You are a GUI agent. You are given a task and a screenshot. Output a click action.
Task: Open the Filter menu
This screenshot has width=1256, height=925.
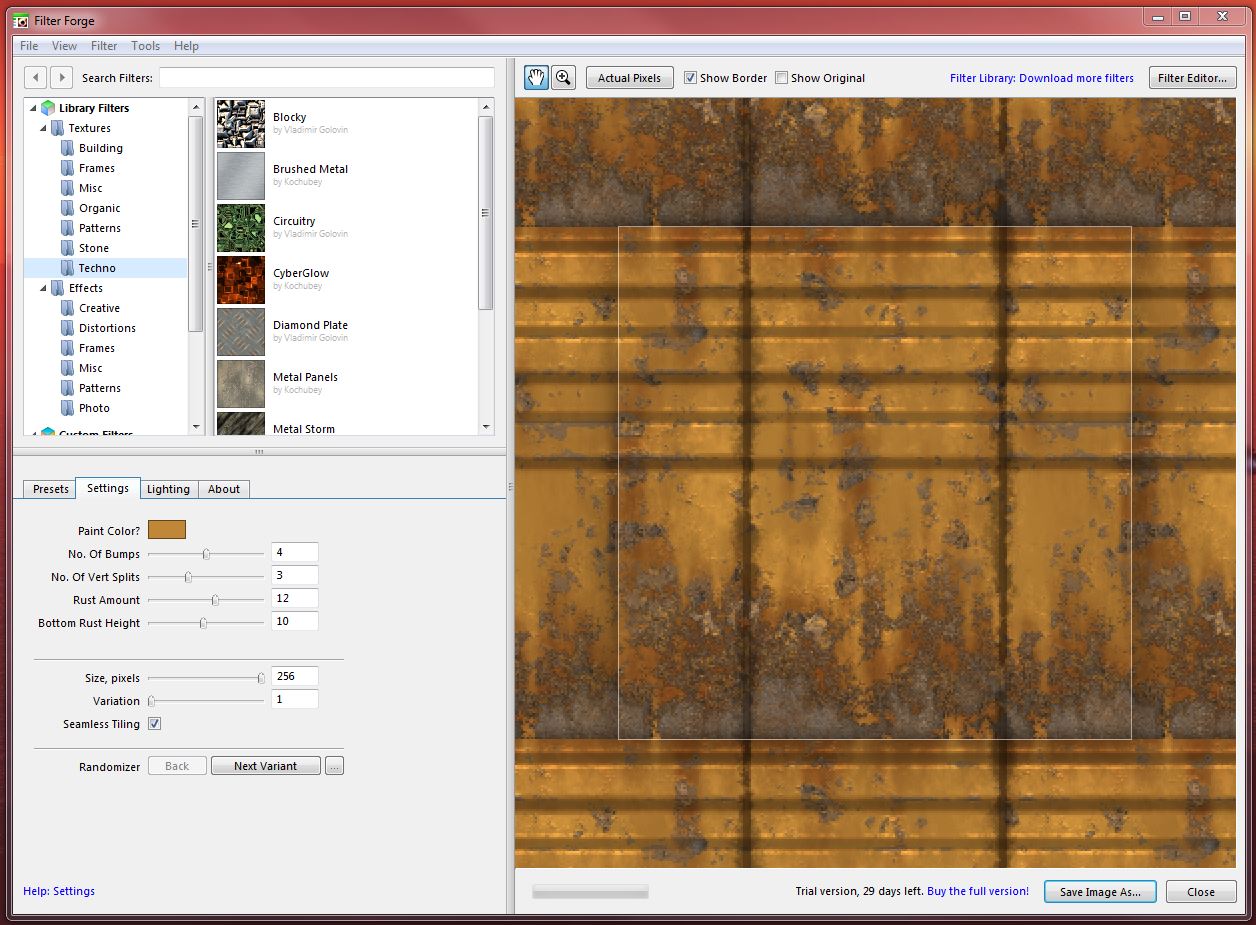104,46
